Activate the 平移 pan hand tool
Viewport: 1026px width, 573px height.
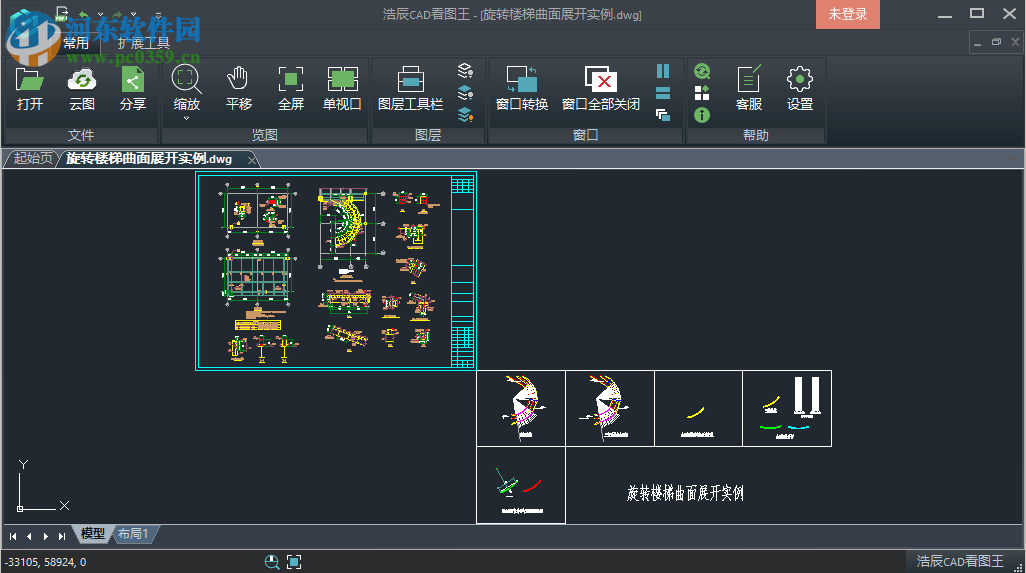[x=238, y=89]
